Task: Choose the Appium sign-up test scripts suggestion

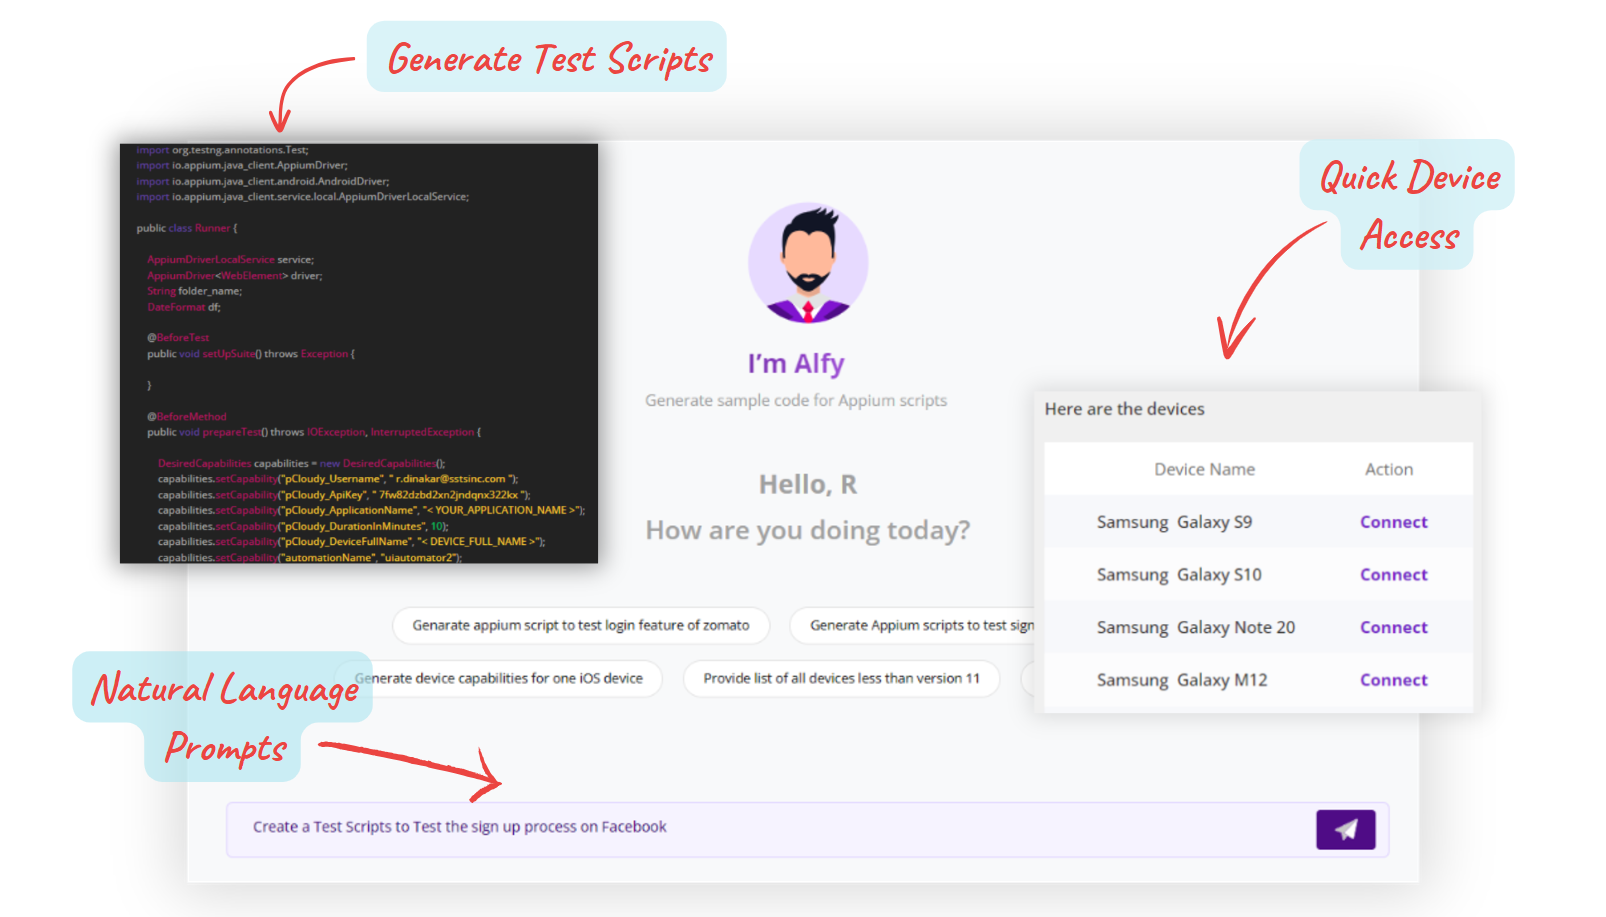Action: (915, 625)
